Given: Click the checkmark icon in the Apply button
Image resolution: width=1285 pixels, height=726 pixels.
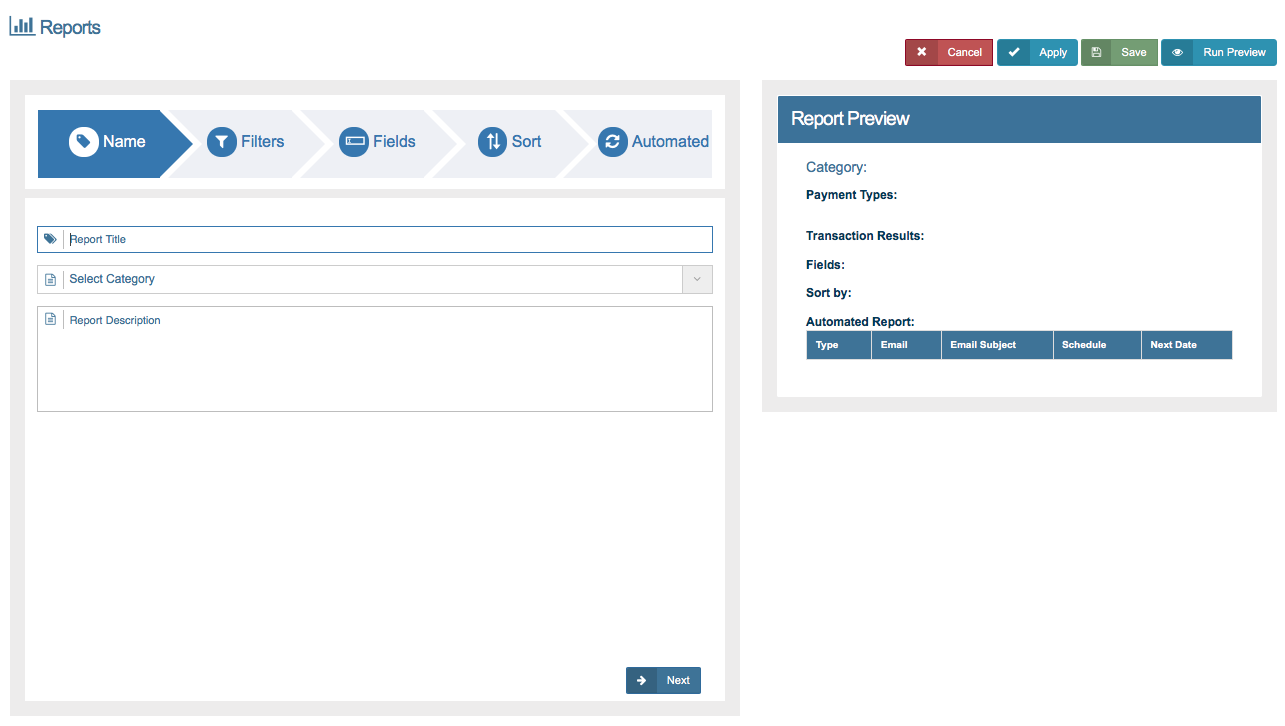Looking at the screenshot, I should click(x=1013, y=52).
